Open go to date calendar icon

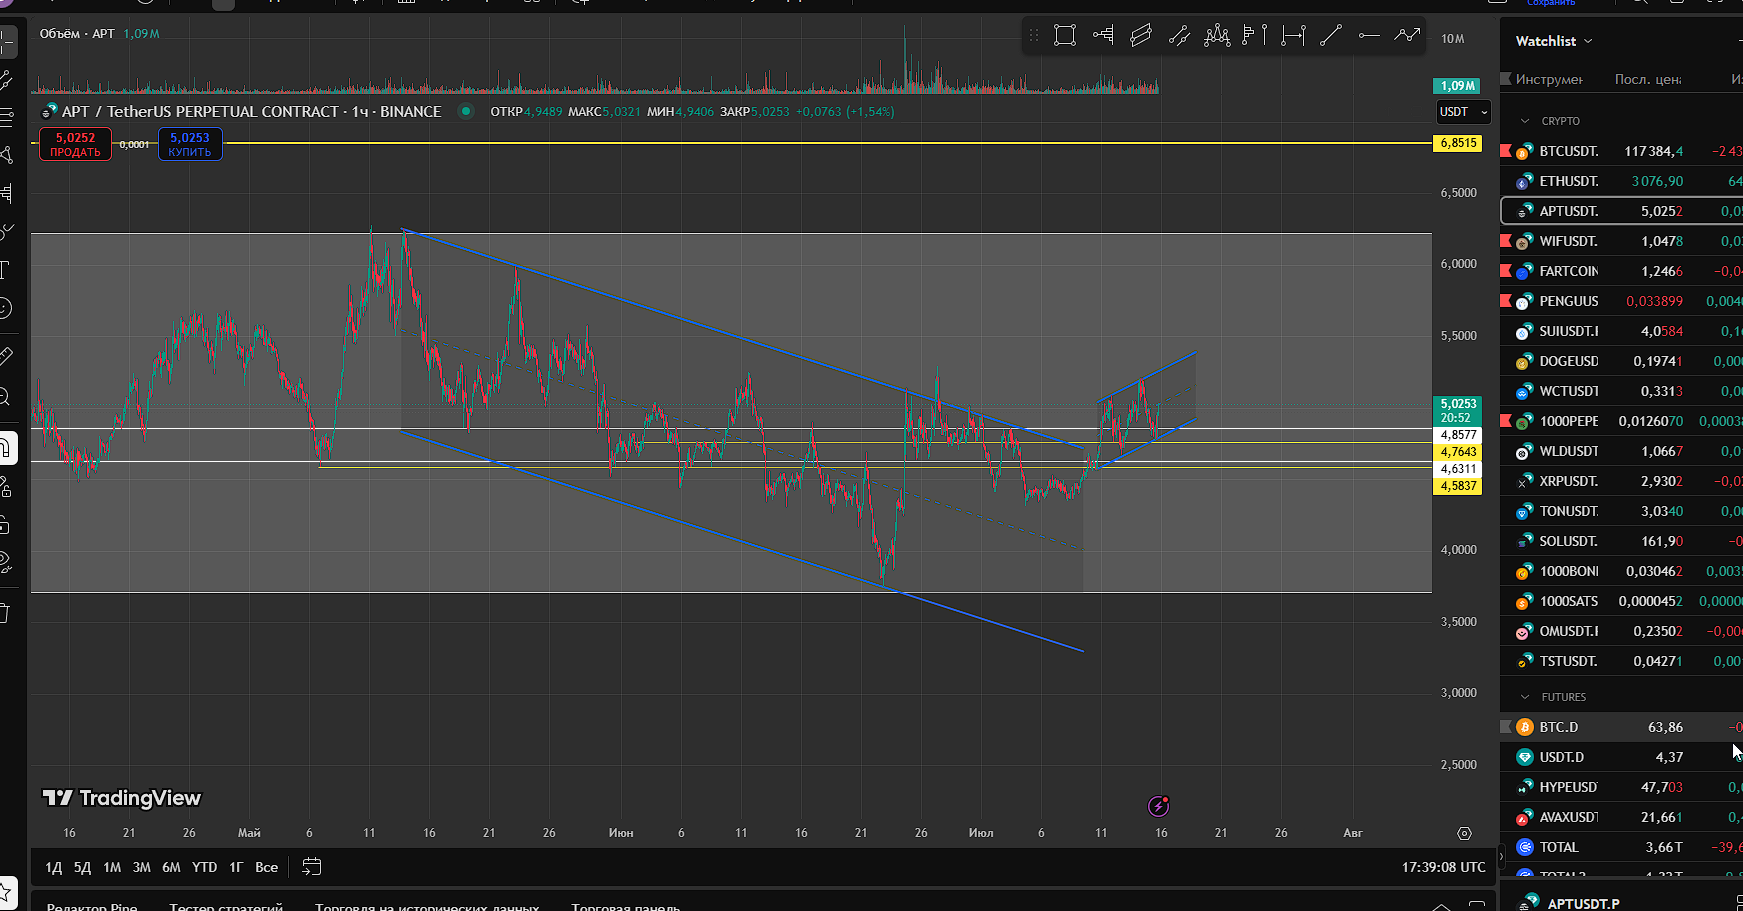312,867
